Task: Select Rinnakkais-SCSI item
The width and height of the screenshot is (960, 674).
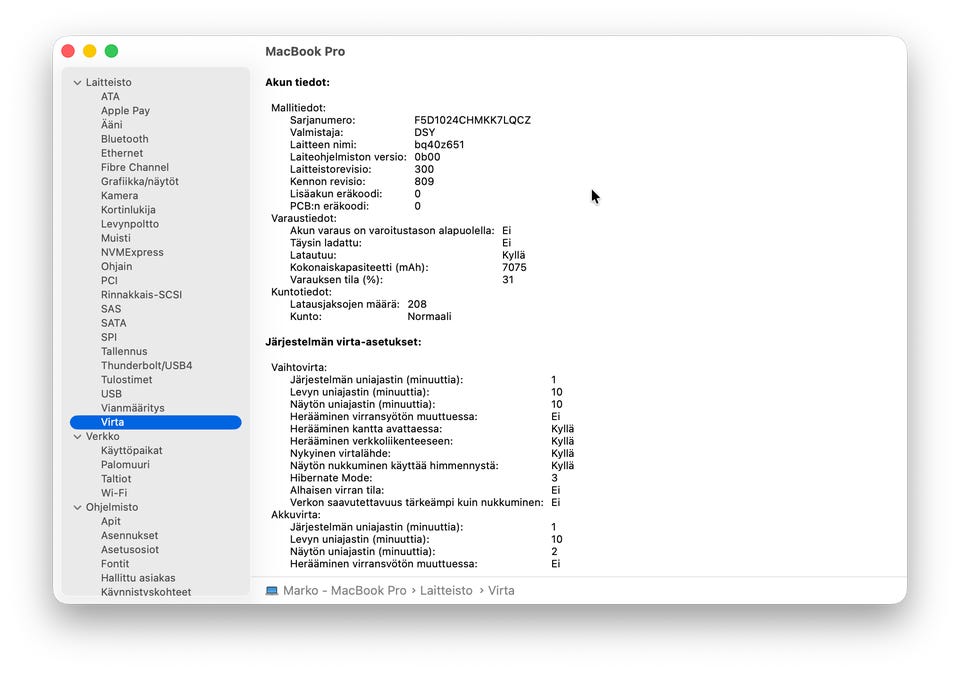Action: click(141, 294)
